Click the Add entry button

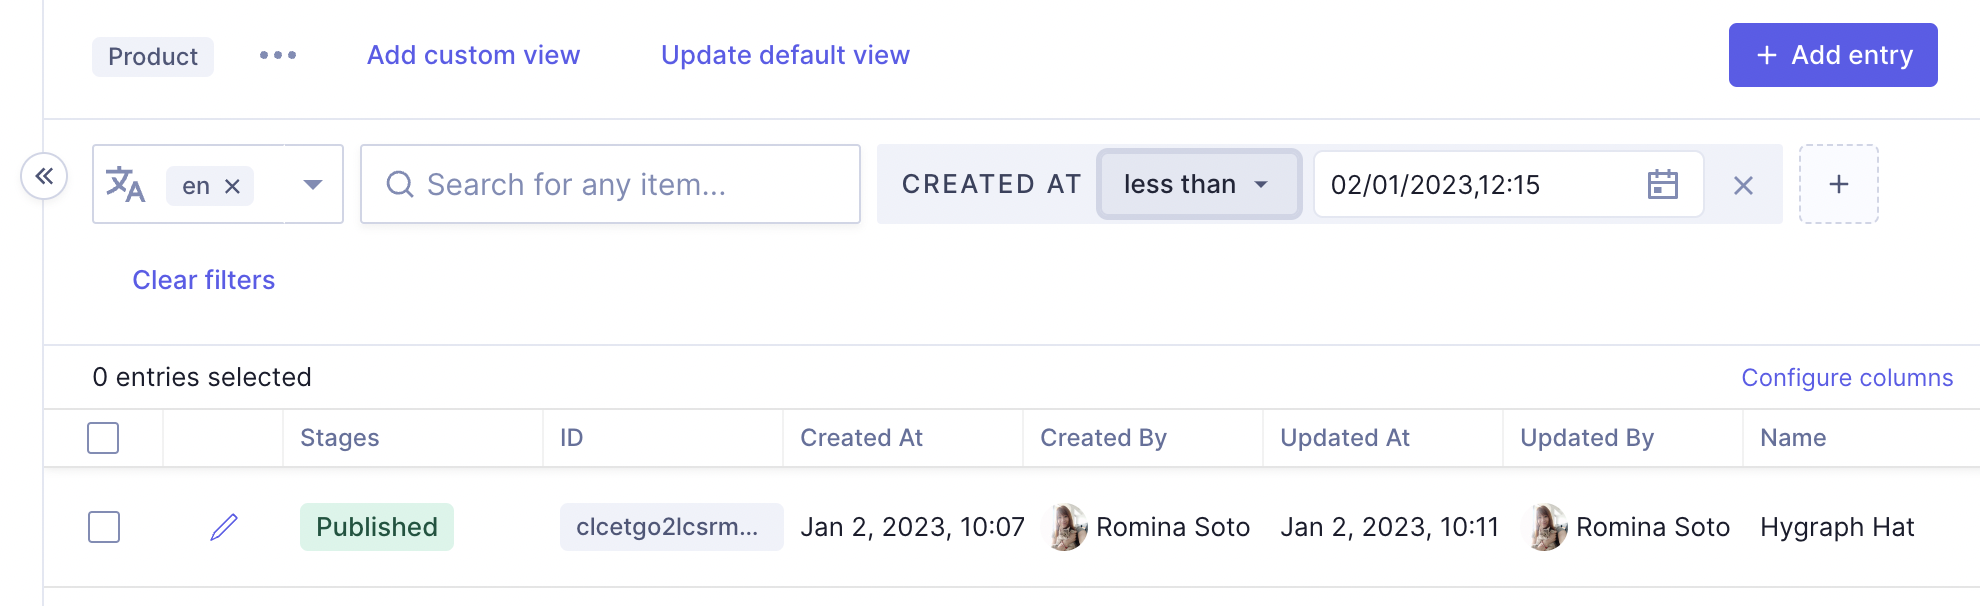1832,55
